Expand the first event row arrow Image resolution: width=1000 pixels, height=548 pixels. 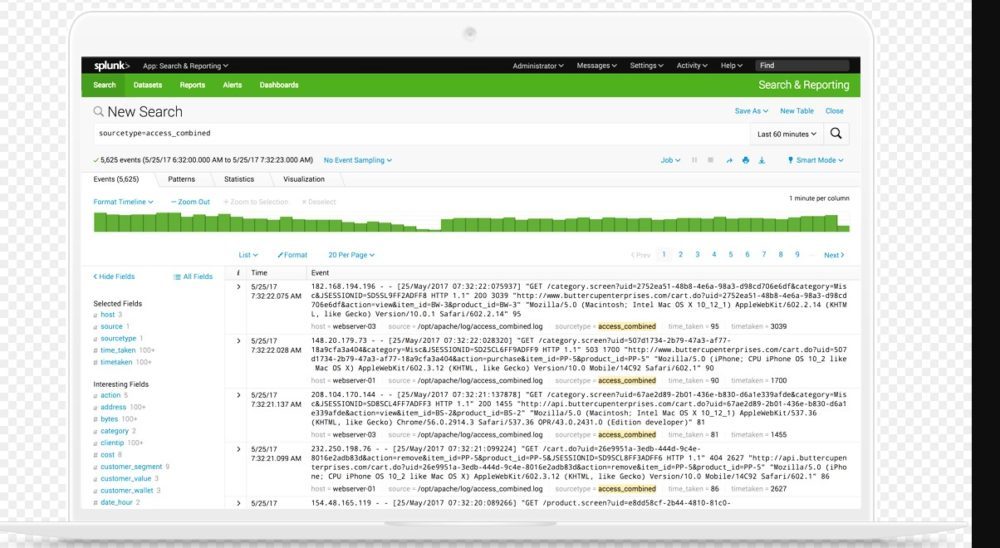pyautogui.click(x=238, y=288)
